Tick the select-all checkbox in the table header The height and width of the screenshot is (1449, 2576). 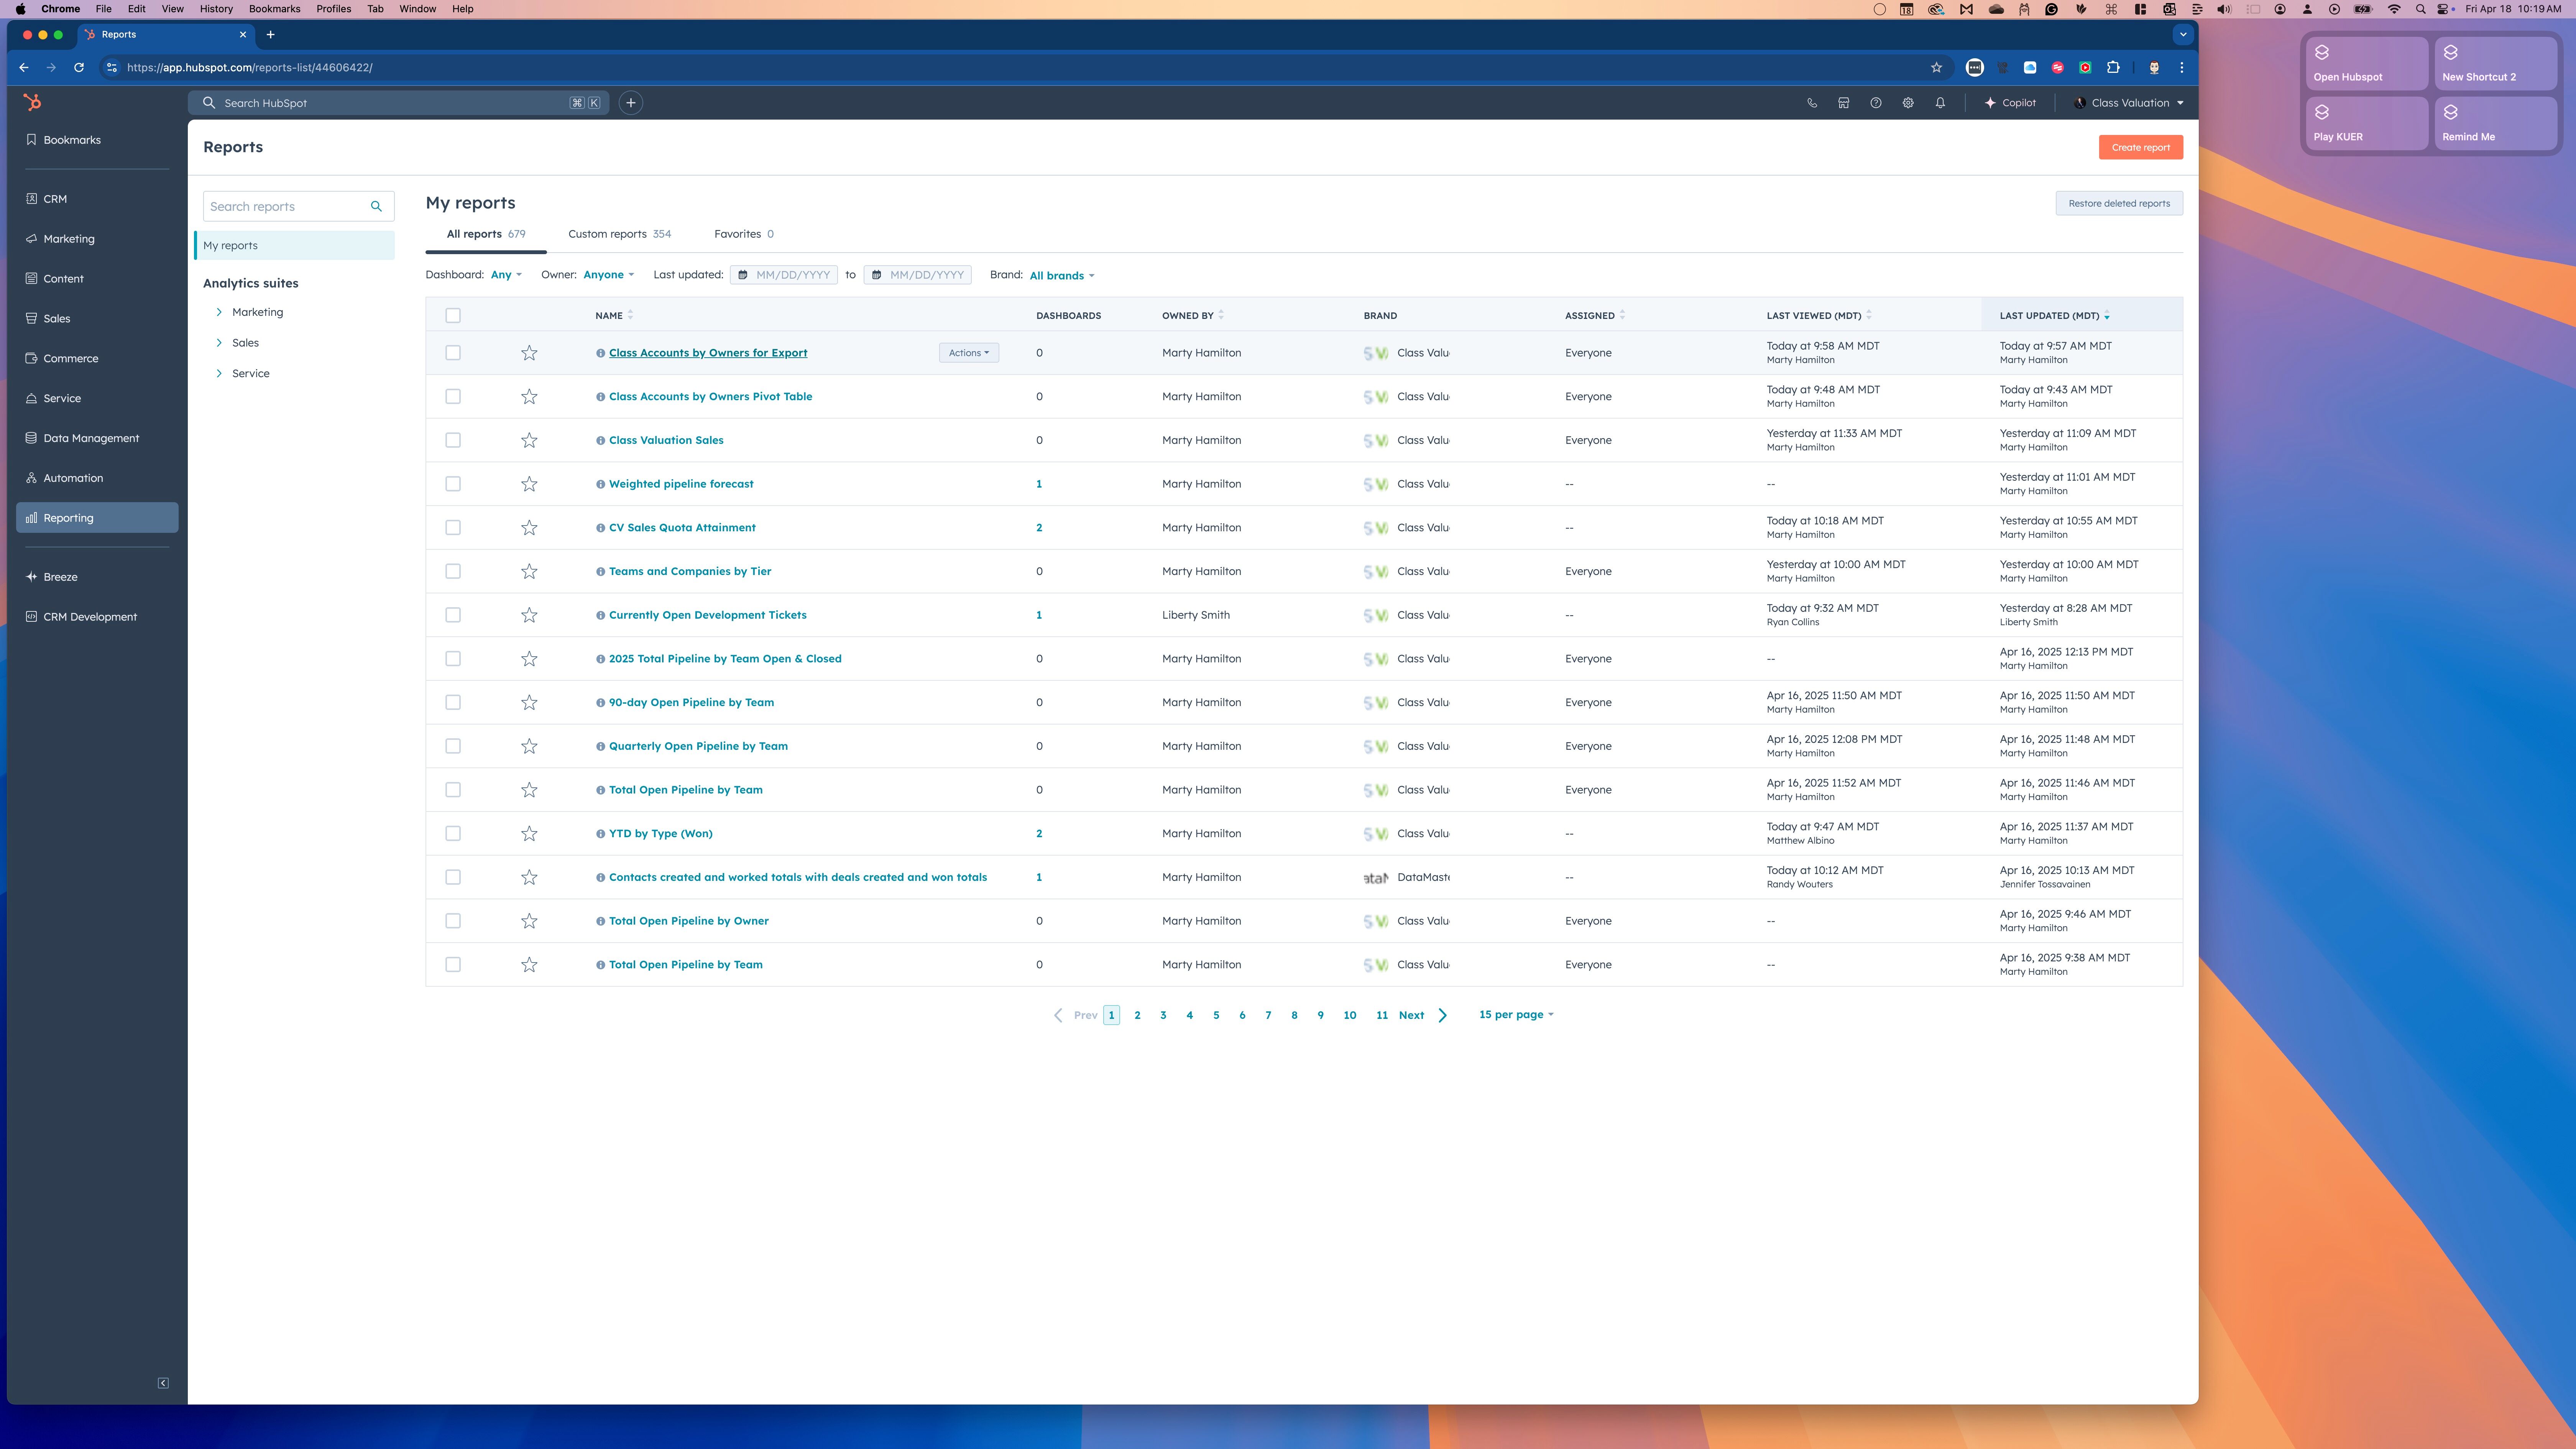coord(453,316)
